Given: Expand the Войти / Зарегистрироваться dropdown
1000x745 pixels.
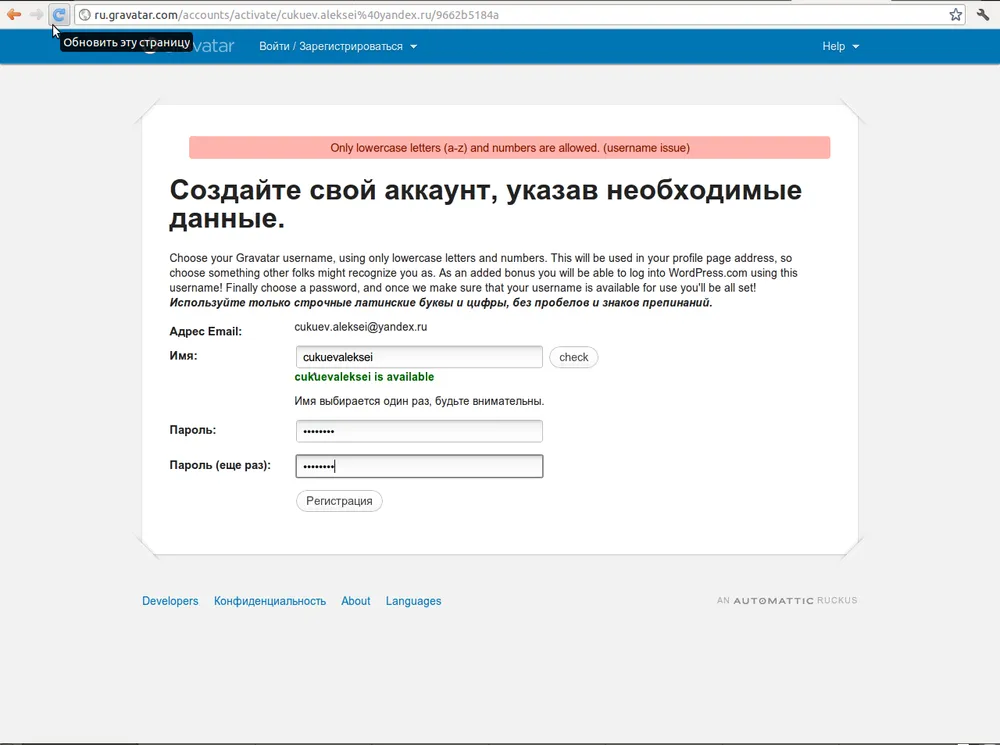Looking at the screenshot, I should click(338, 46).
